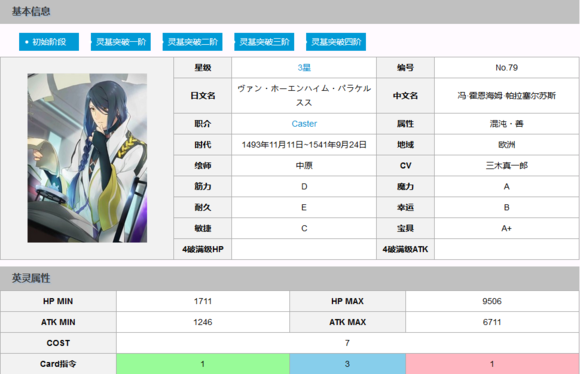Click the Japanese name cell text
Image resolution: width=580 pixels, height=374 pixels.
304,95
